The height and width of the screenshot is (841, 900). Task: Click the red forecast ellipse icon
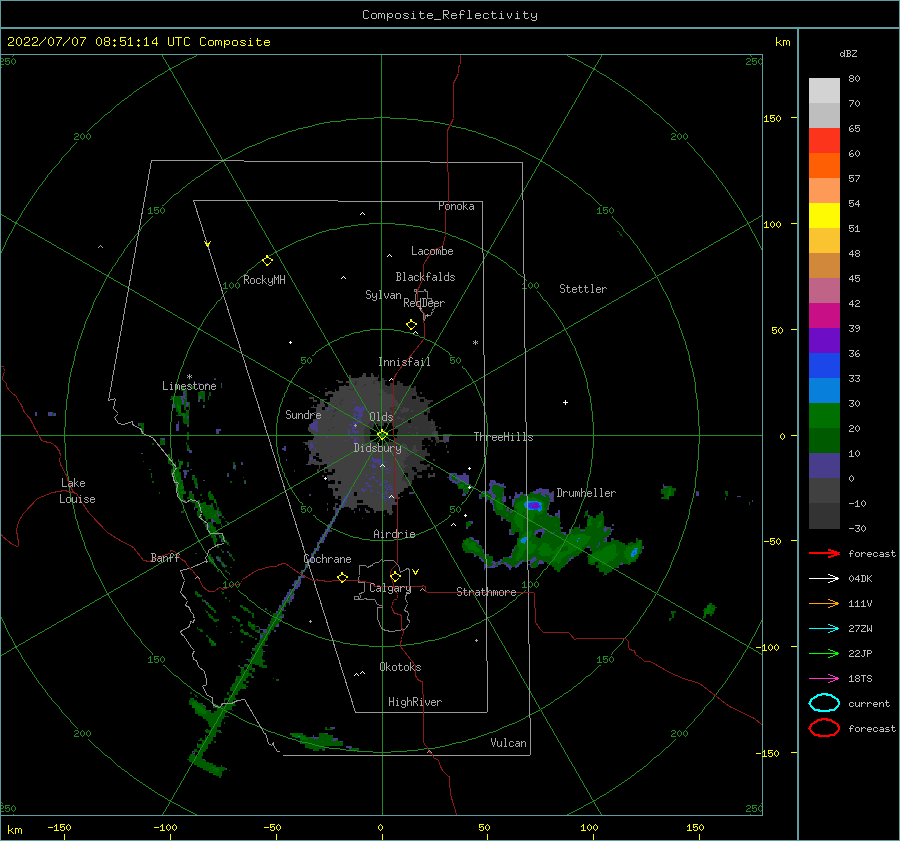point(824,728)
